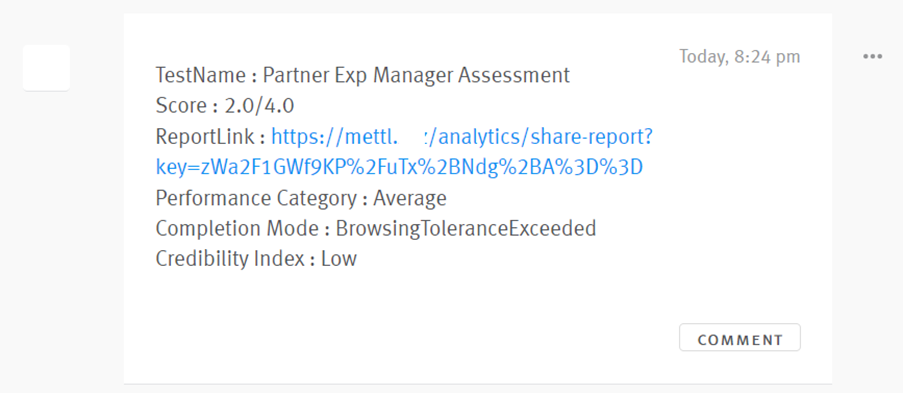Click the key=zWa2F1GWf9KP link portion
Viewport: 903px width, 393px height.
pos(399,168)
